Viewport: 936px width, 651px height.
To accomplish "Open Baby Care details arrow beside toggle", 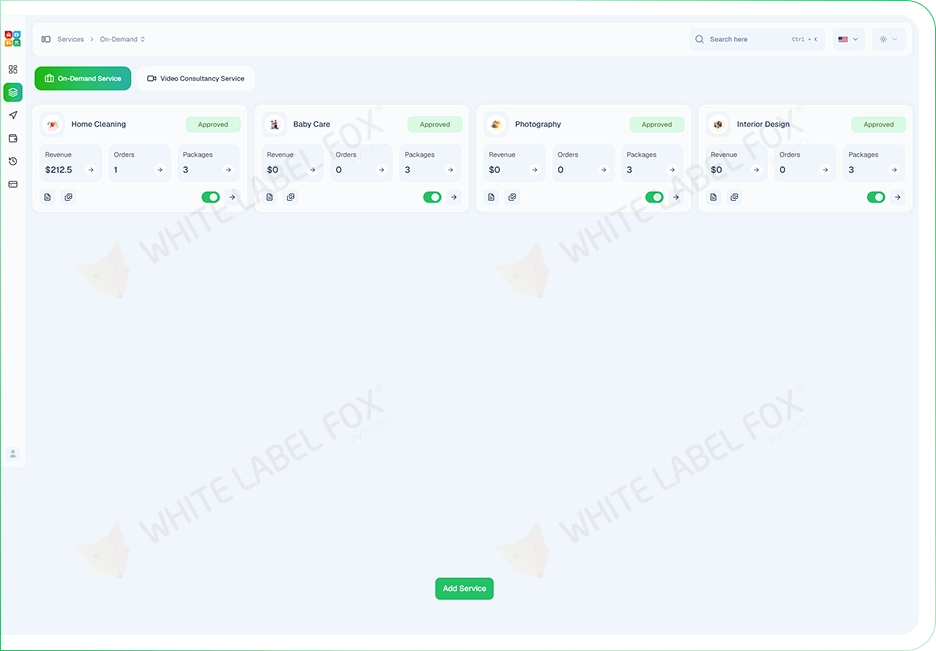I will pyautogui.click(x=454, y=197).
